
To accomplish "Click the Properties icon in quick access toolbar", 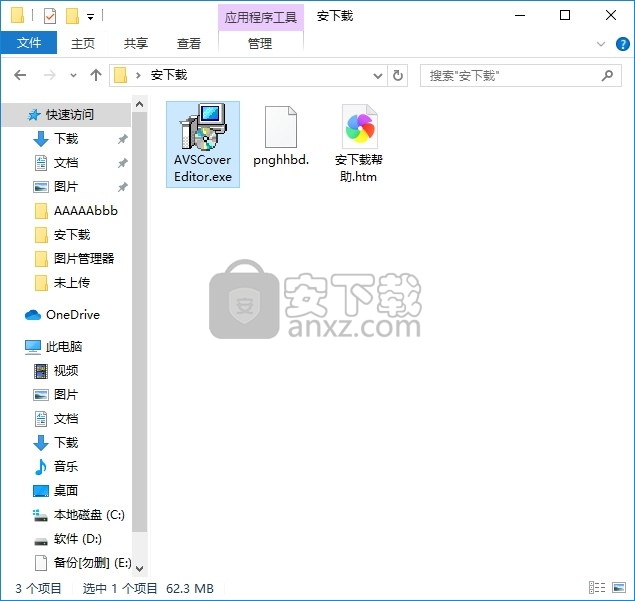I will point(49,16).
